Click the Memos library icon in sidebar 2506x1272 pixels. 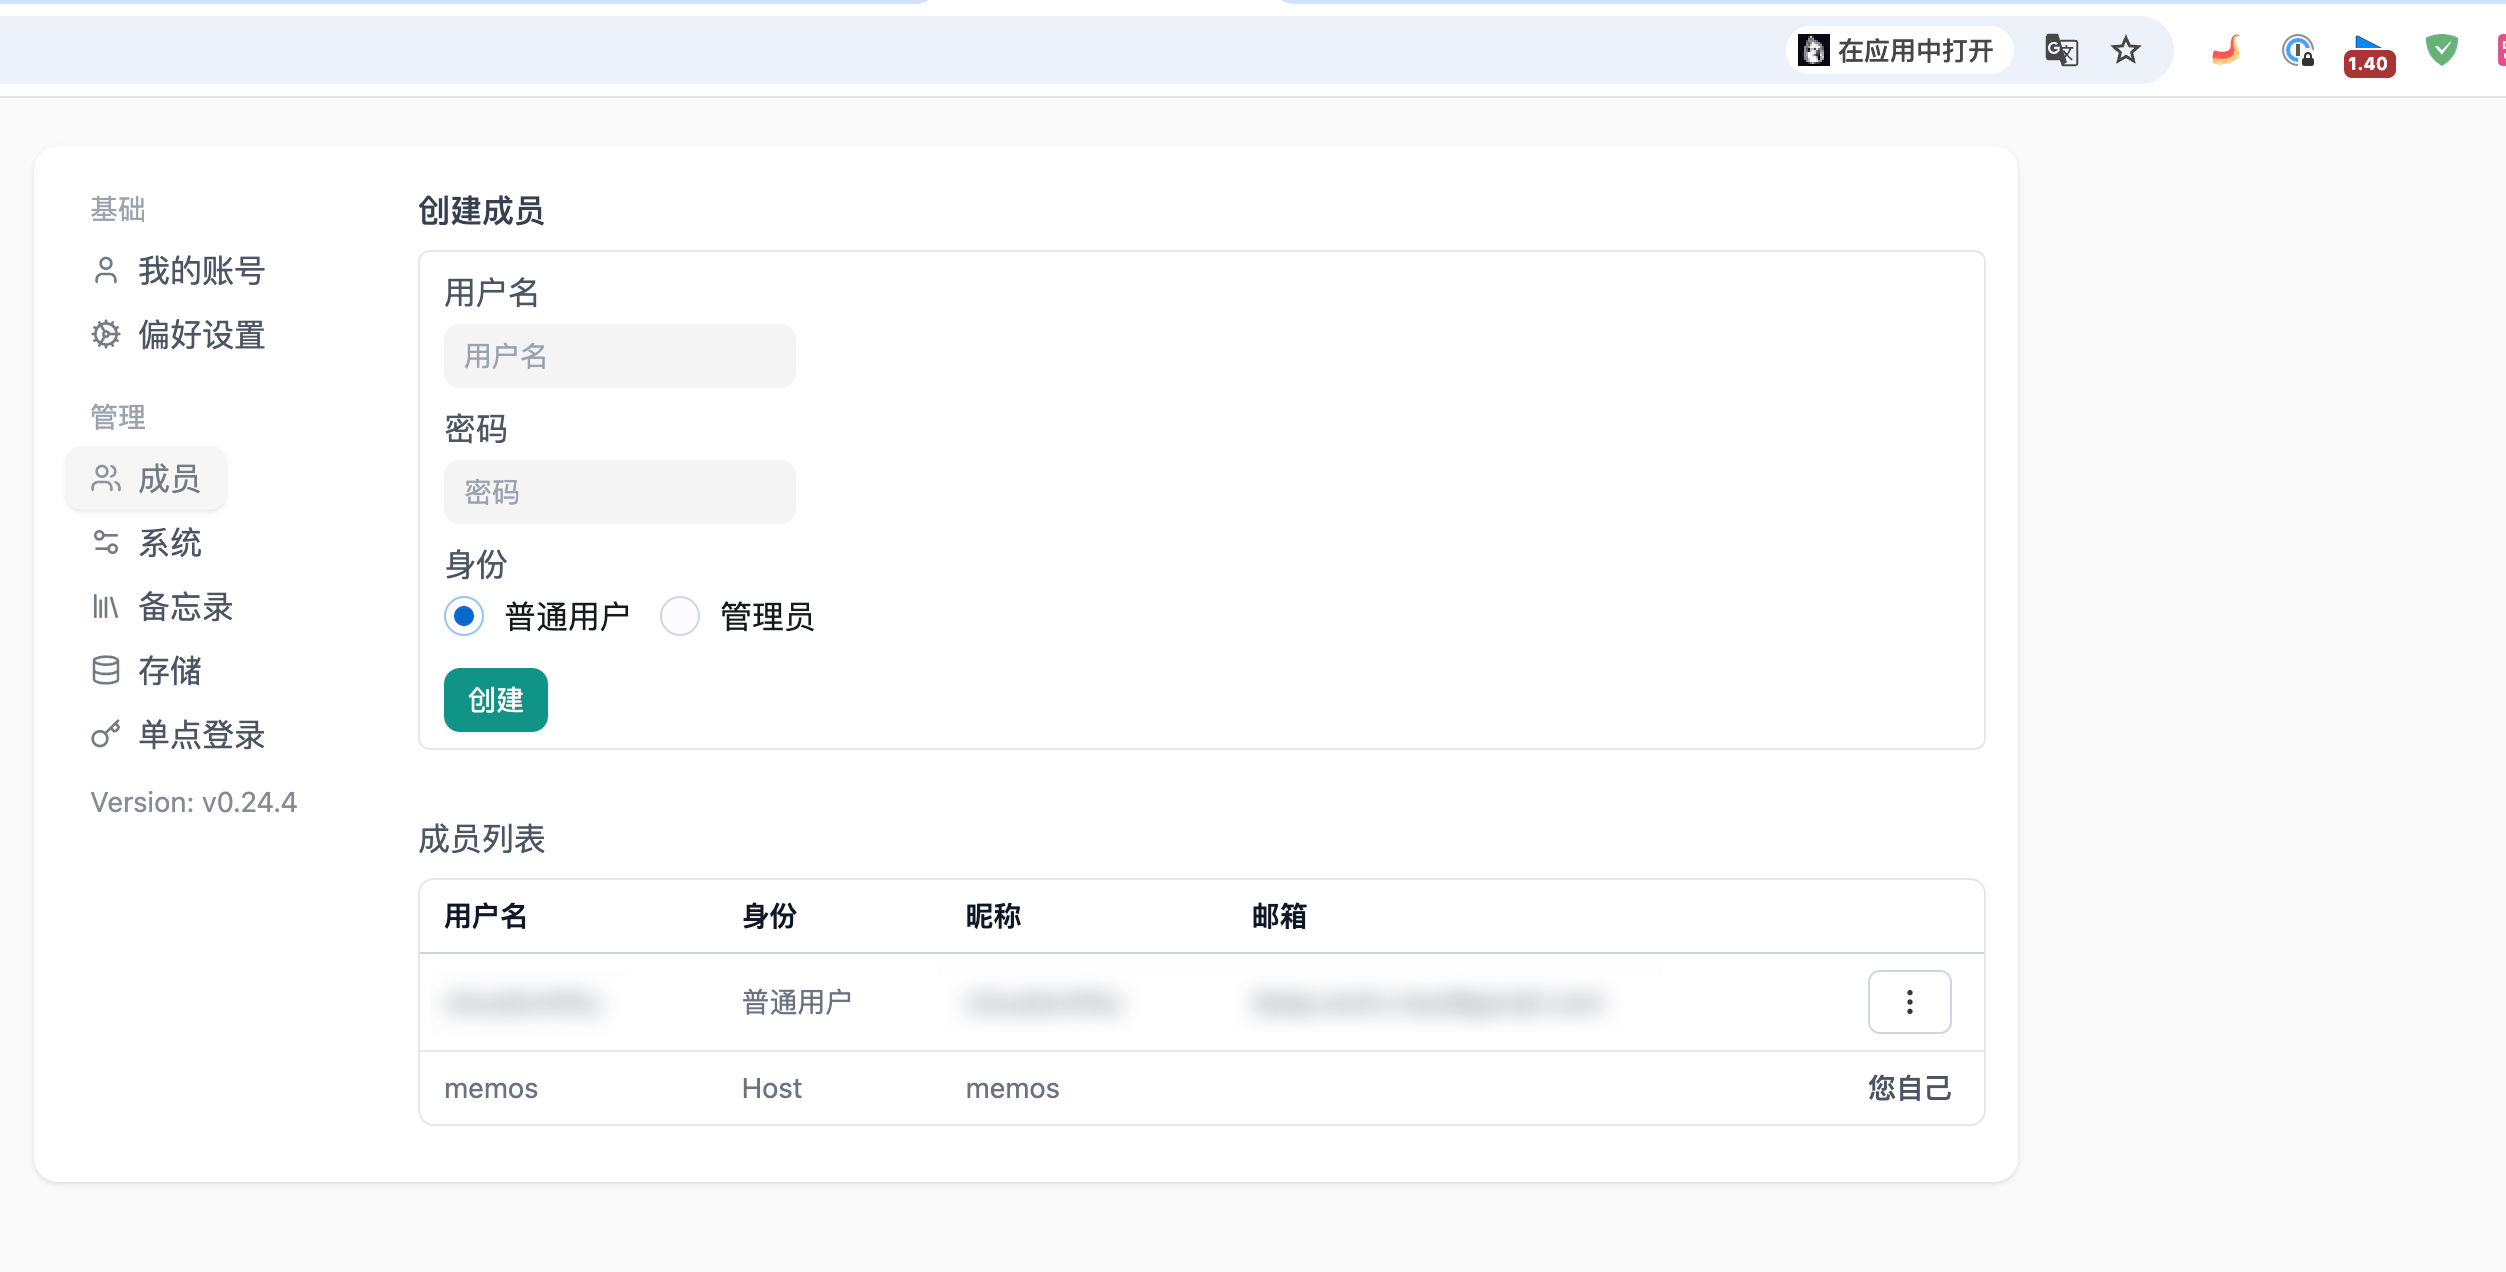point(105,607)
